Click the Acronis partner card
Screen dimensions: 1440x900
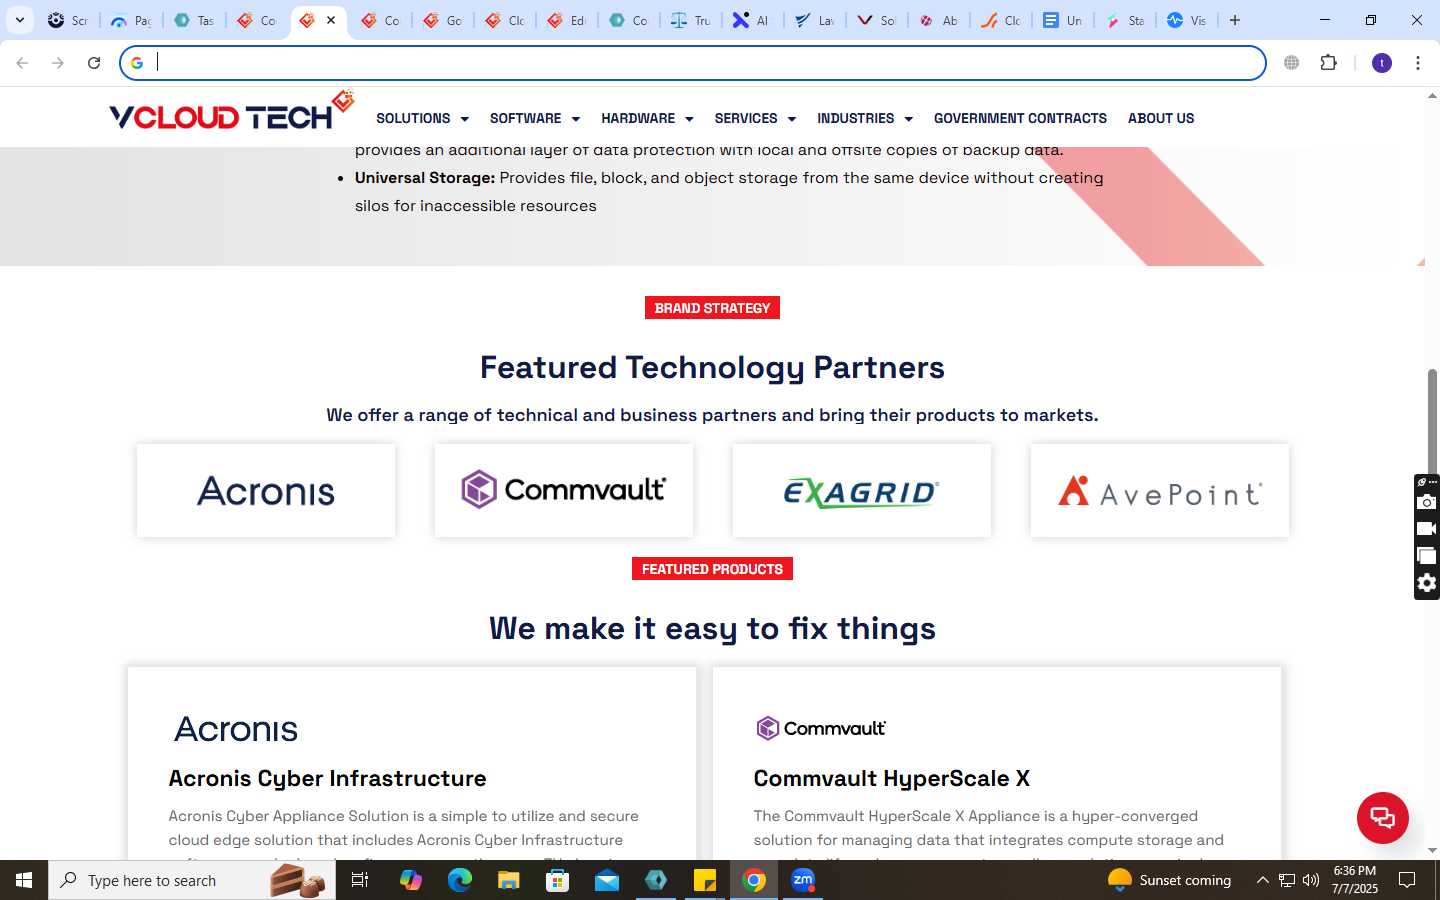(x=266, y=491)
